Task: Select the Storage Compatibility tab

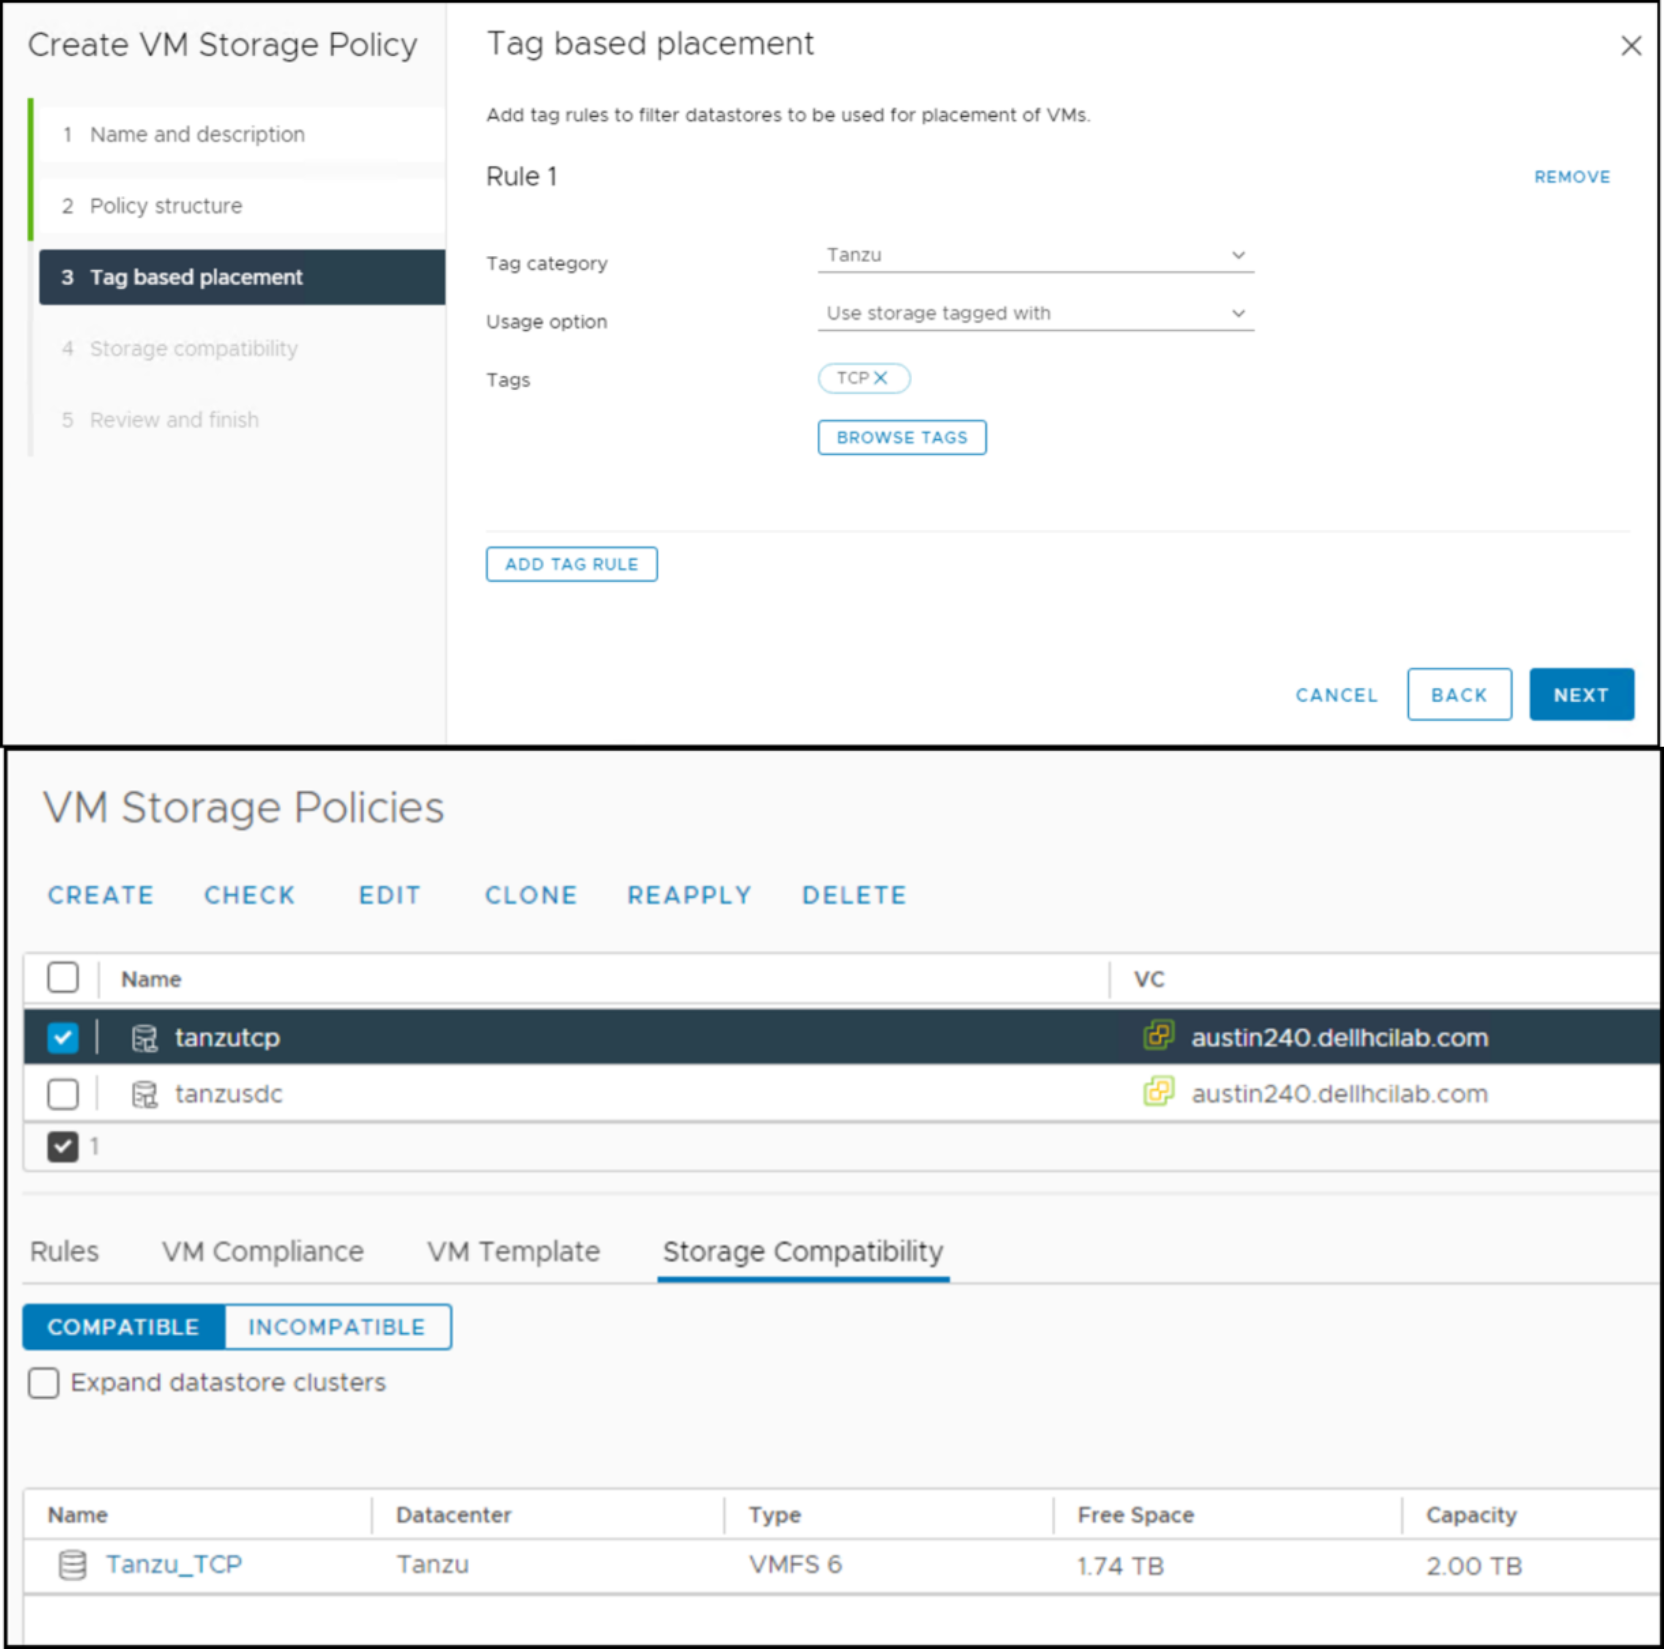Action: click(803, 1252)
